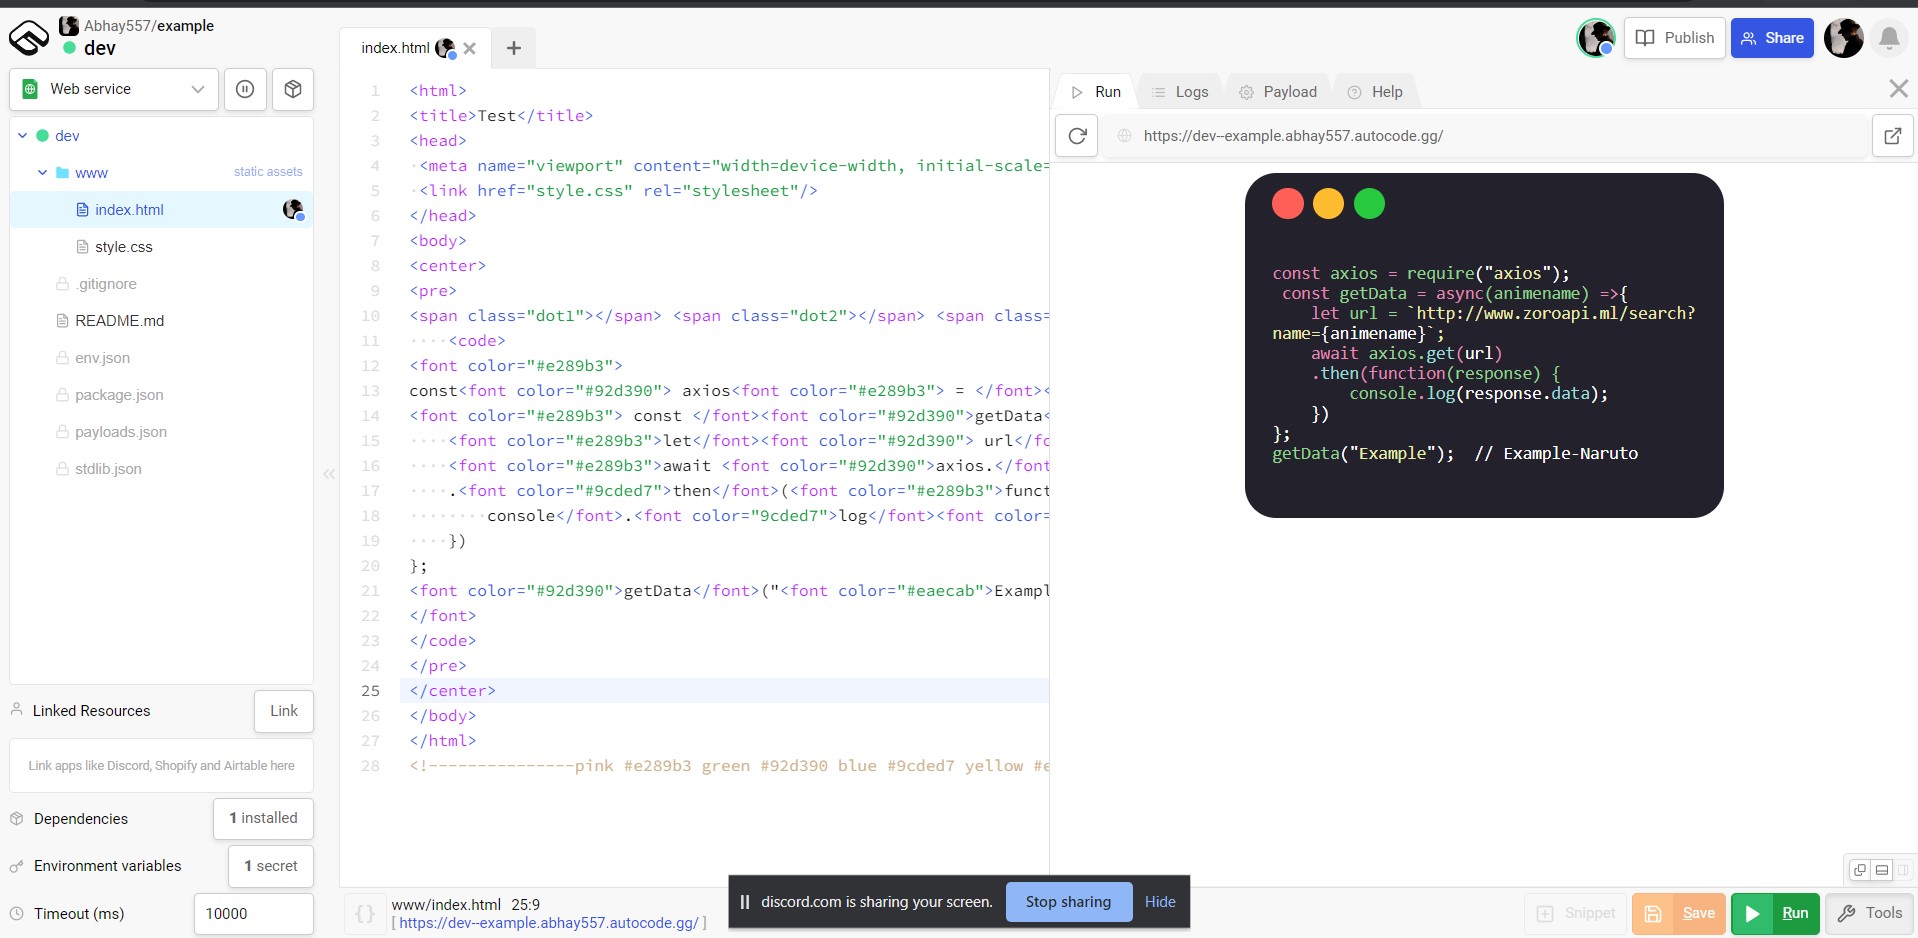This screenshot has height=938, width=1918.
Task: Open package.json file
Action: point(119,395)
